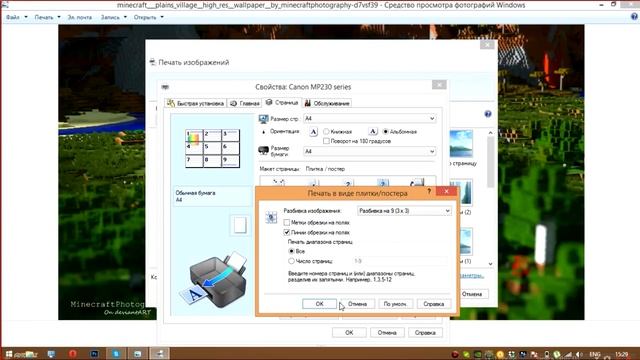Click the landscape orientation A icon

click(373, 131)
